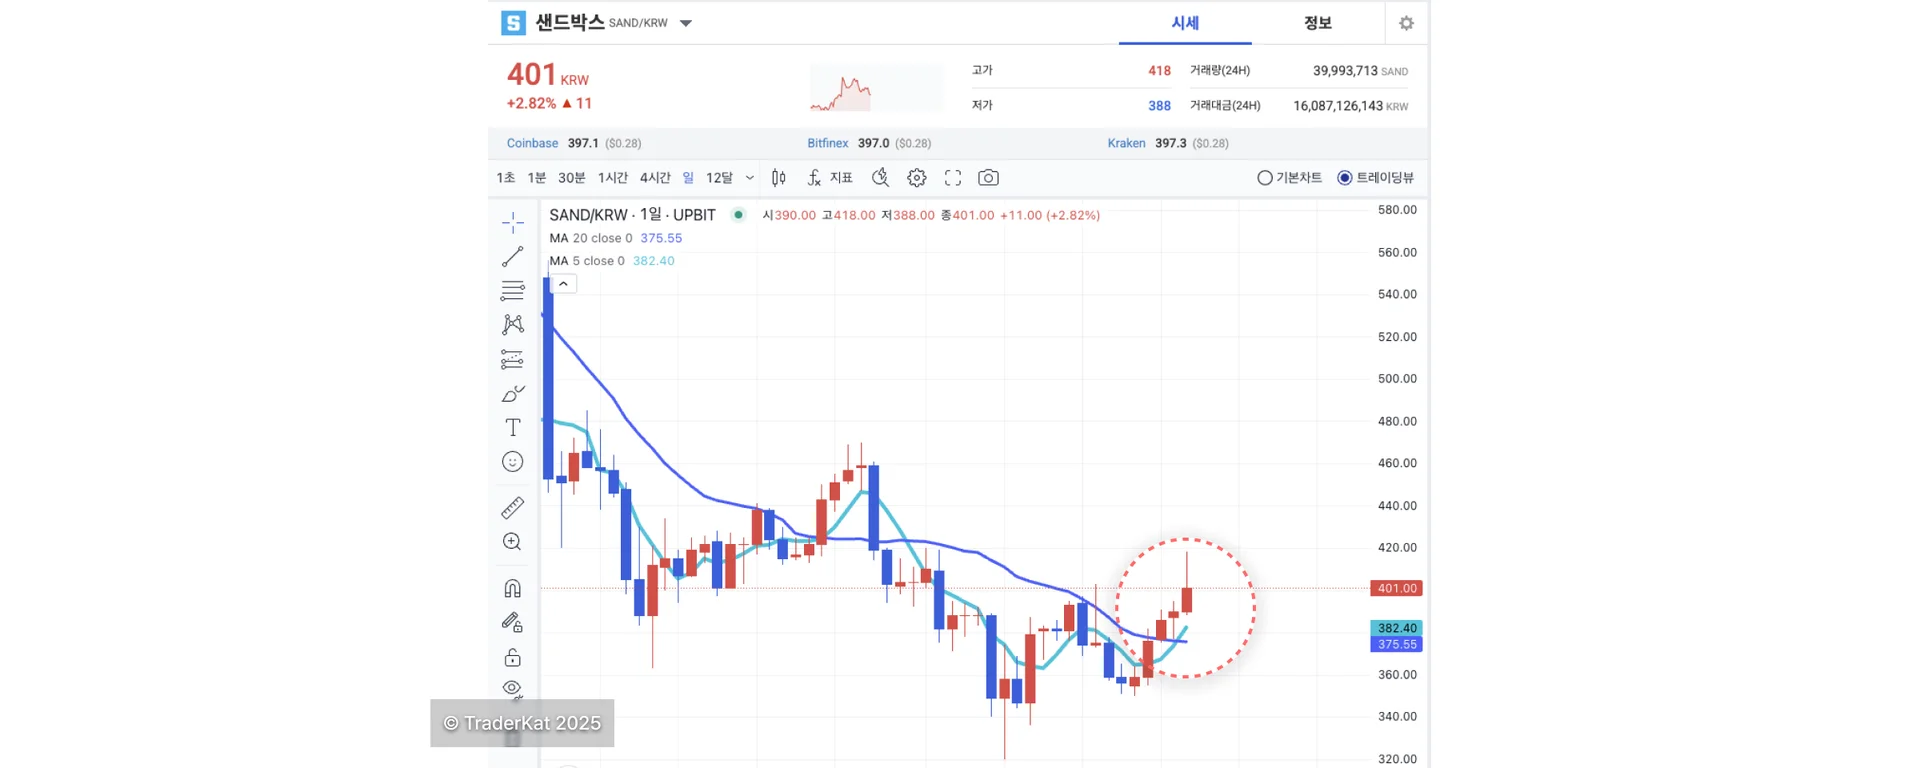Toggle hide all drawings eye icon
1920x768 pixels.
[x=512, y=689]
